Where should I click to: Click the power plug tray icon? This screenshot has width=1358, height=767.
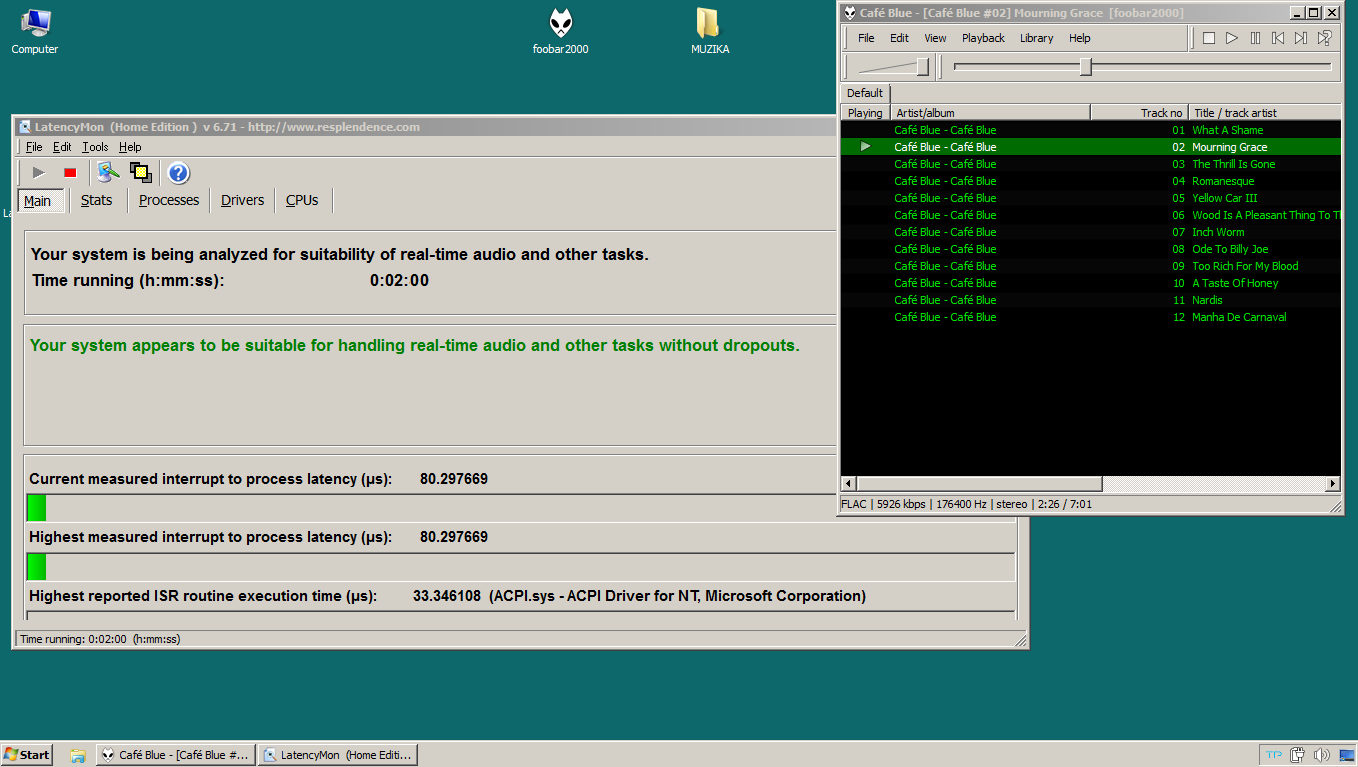tap(1298, 755)
